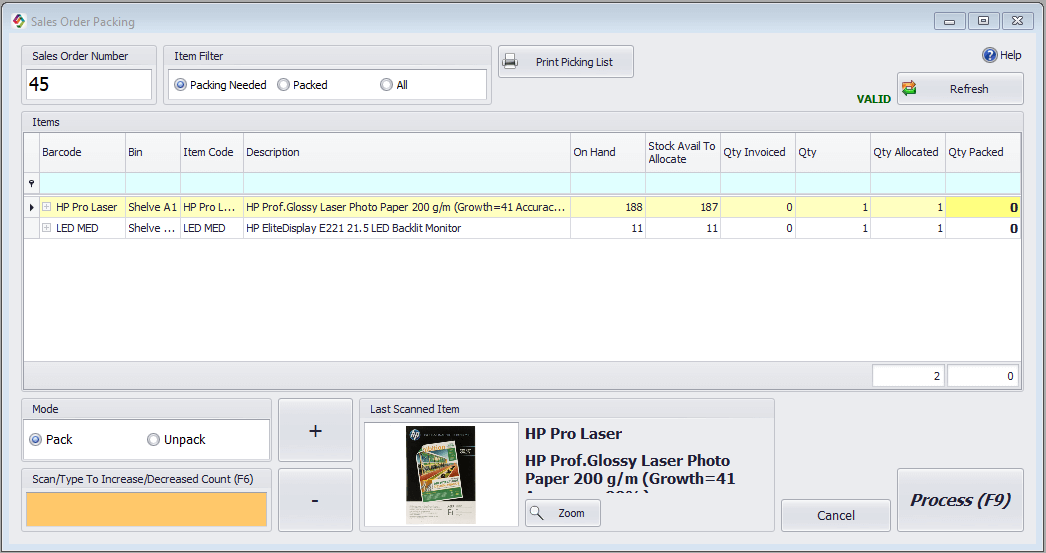Click the LED MED item code cell

pos(211,228)
